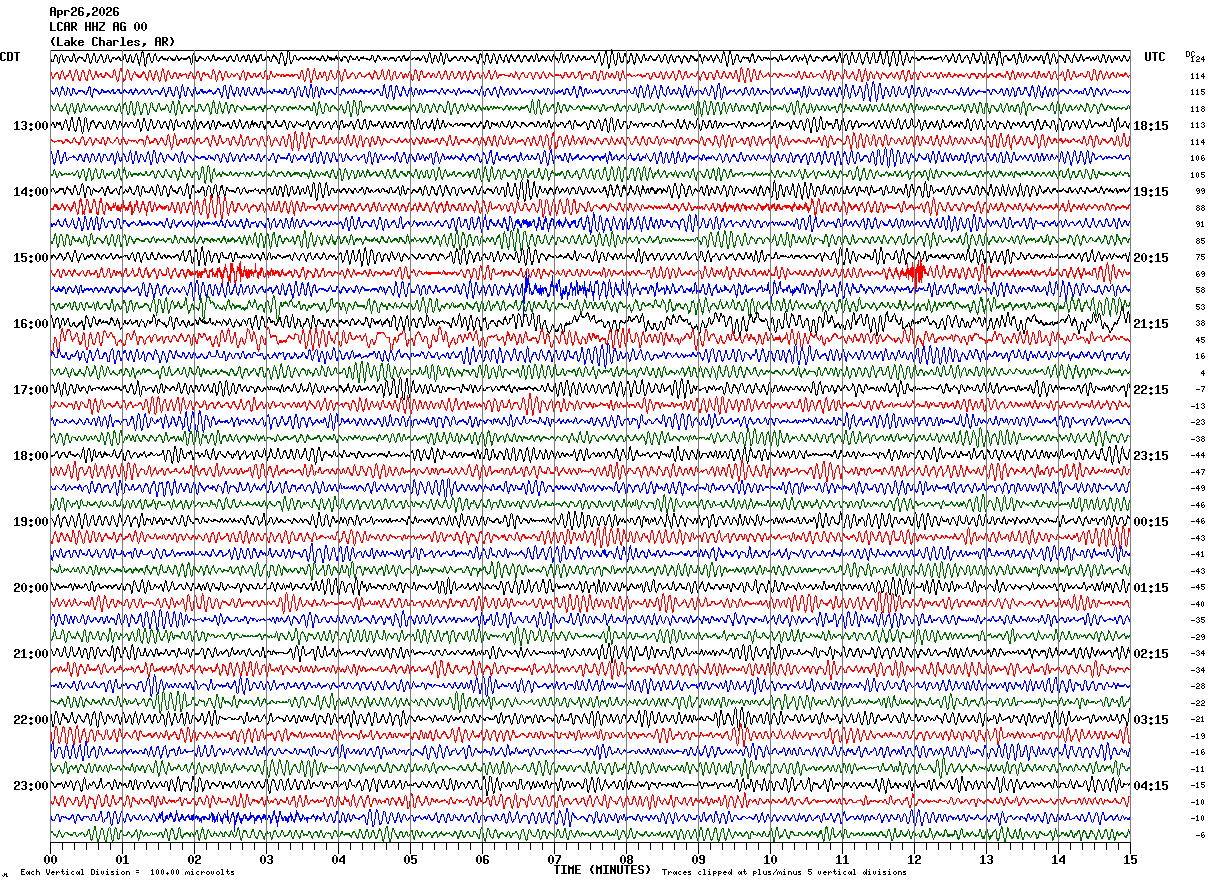
Task: Click minute "01" on the bottom time axis
Action: point(122,859)
